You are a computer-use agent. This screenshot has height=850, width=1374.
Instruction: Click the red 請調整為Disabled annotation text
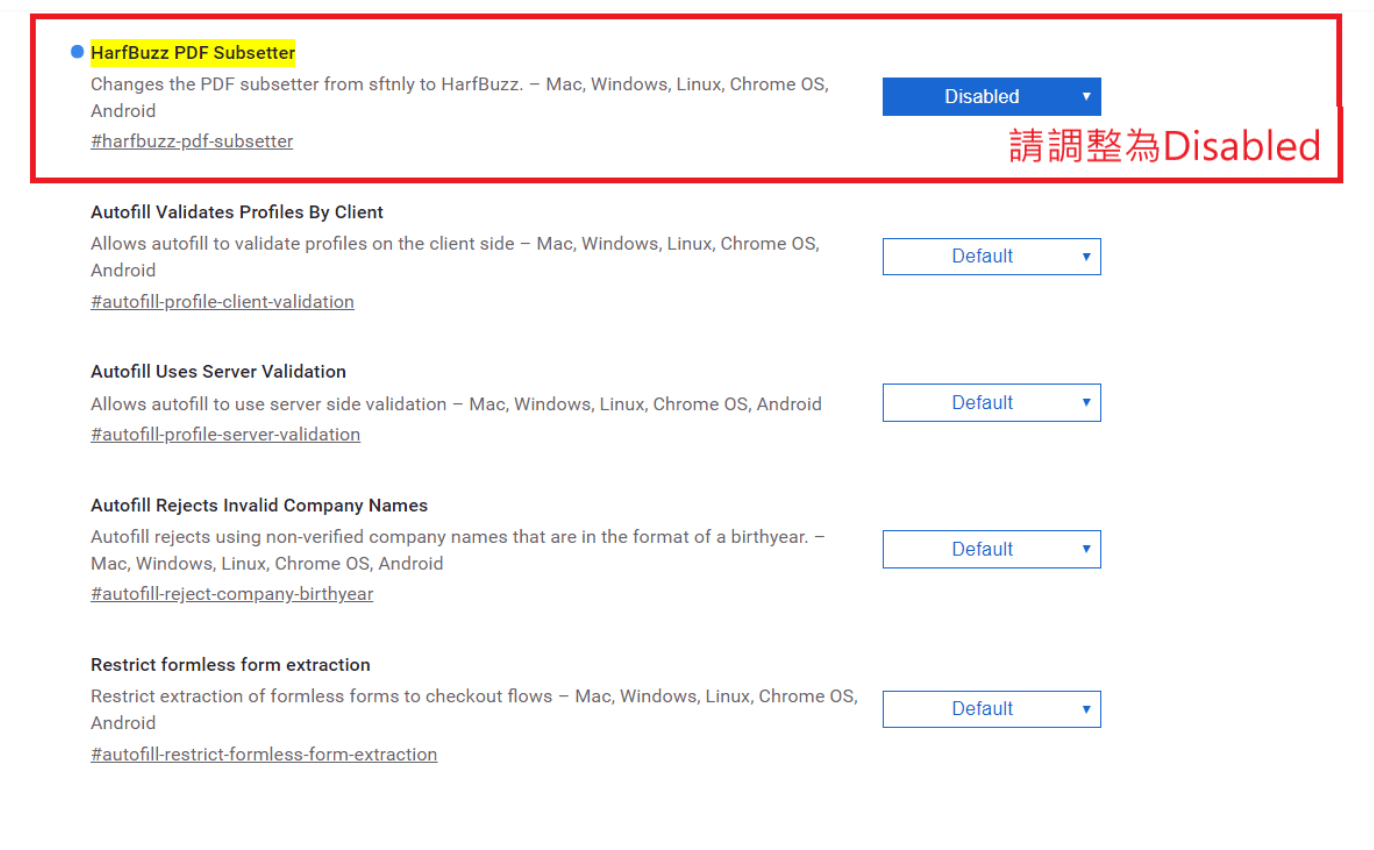[x=1164, y=147]
